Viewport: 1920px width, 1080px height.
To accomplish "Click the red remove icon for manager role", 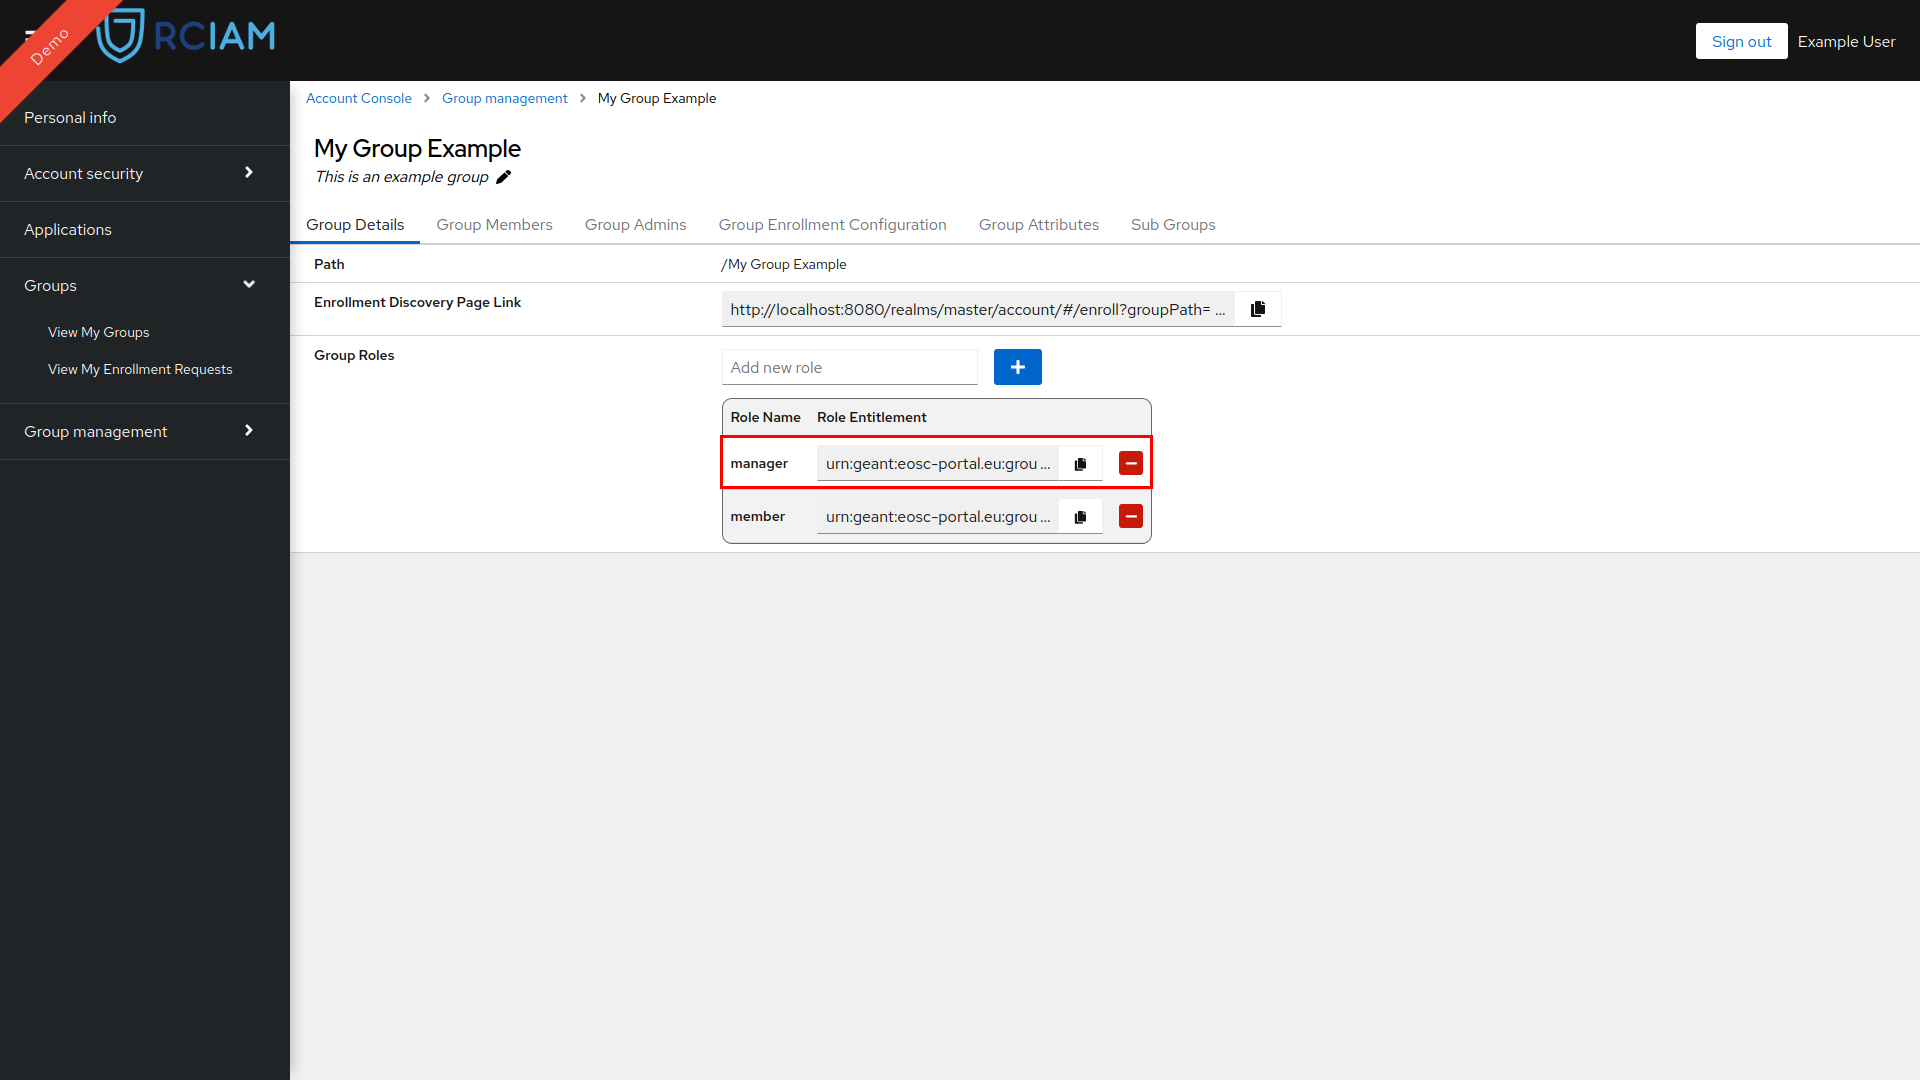I will [1130, 463].
